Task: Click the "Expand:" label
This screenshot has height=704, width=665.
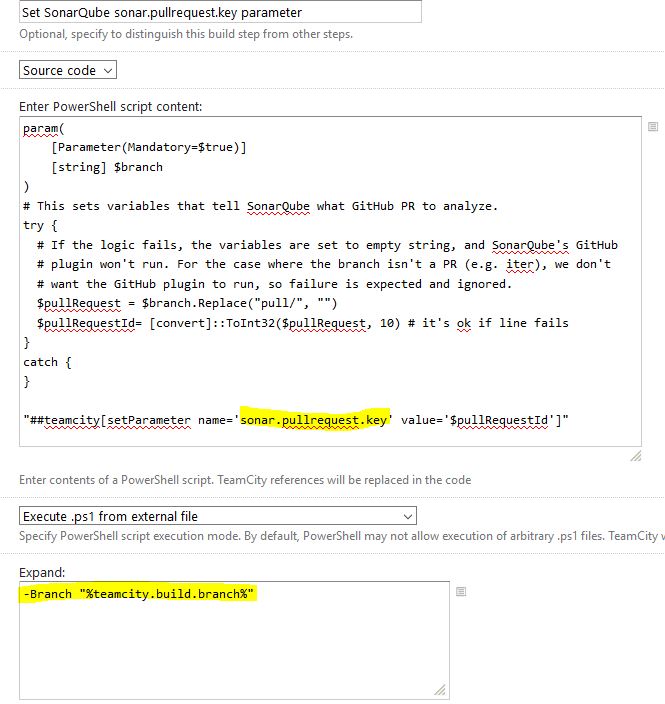Action: coord(42,572)
